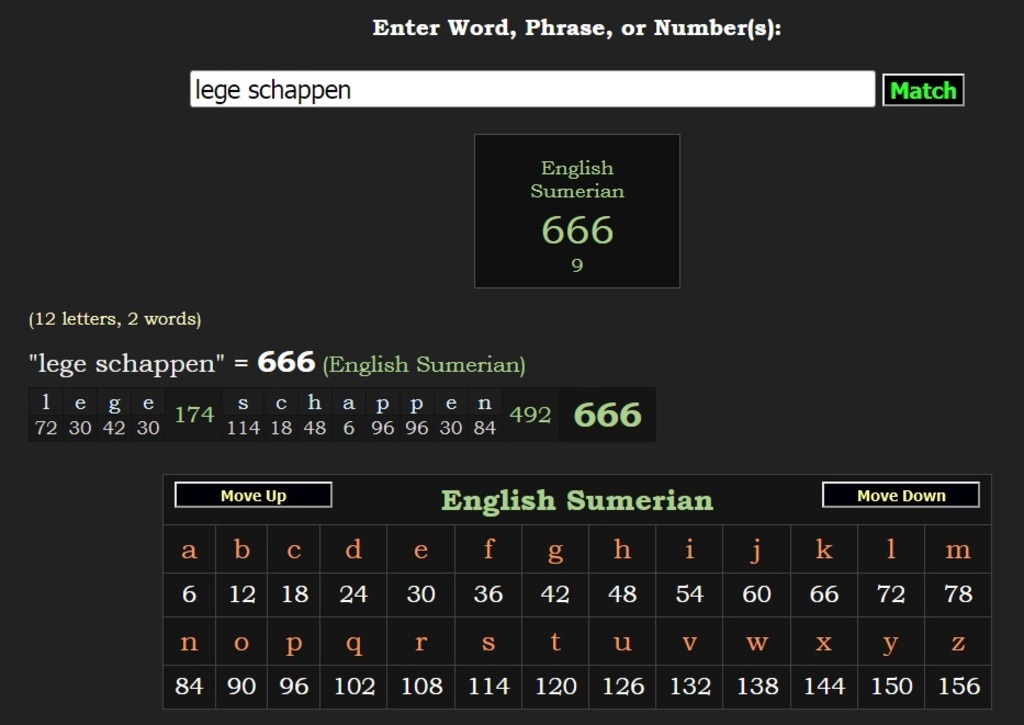Click the bold 666 next to the quoted phrase
This screenshot has width=1024, height=725.
(286, 362)
